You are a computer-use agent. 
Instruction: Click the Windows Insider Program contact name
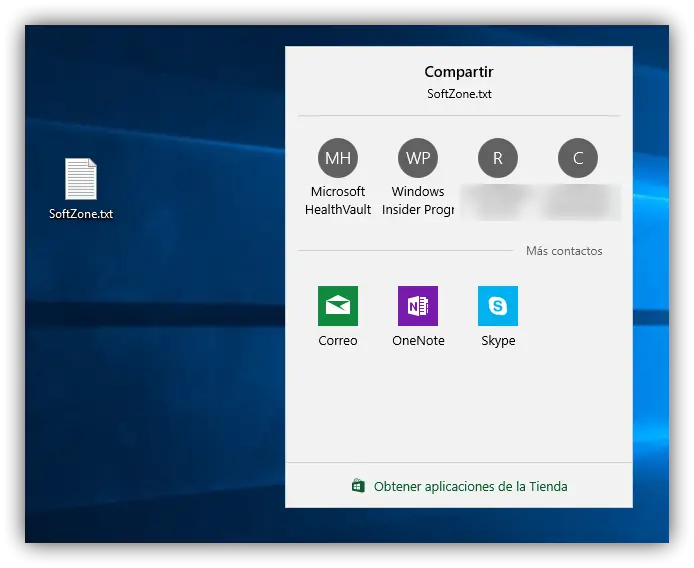(x=418, y=201)
